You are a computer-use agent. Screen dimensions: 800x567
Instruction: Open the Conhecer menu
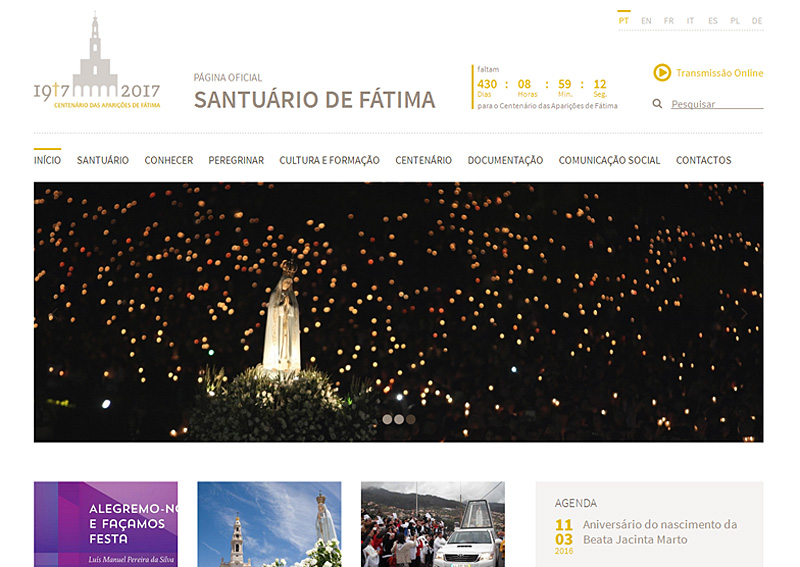tap(169, 160)
